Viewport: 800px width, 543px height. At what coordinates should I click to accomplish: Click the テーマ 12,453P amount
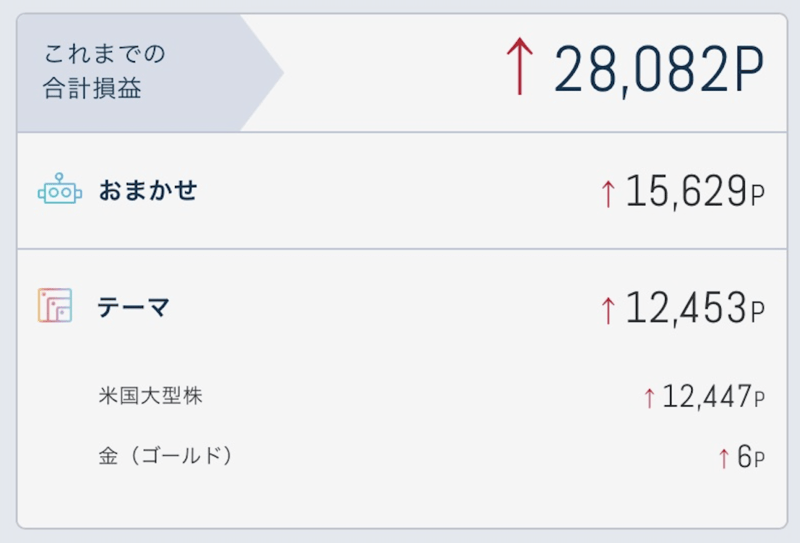click(x=695, y=308)
